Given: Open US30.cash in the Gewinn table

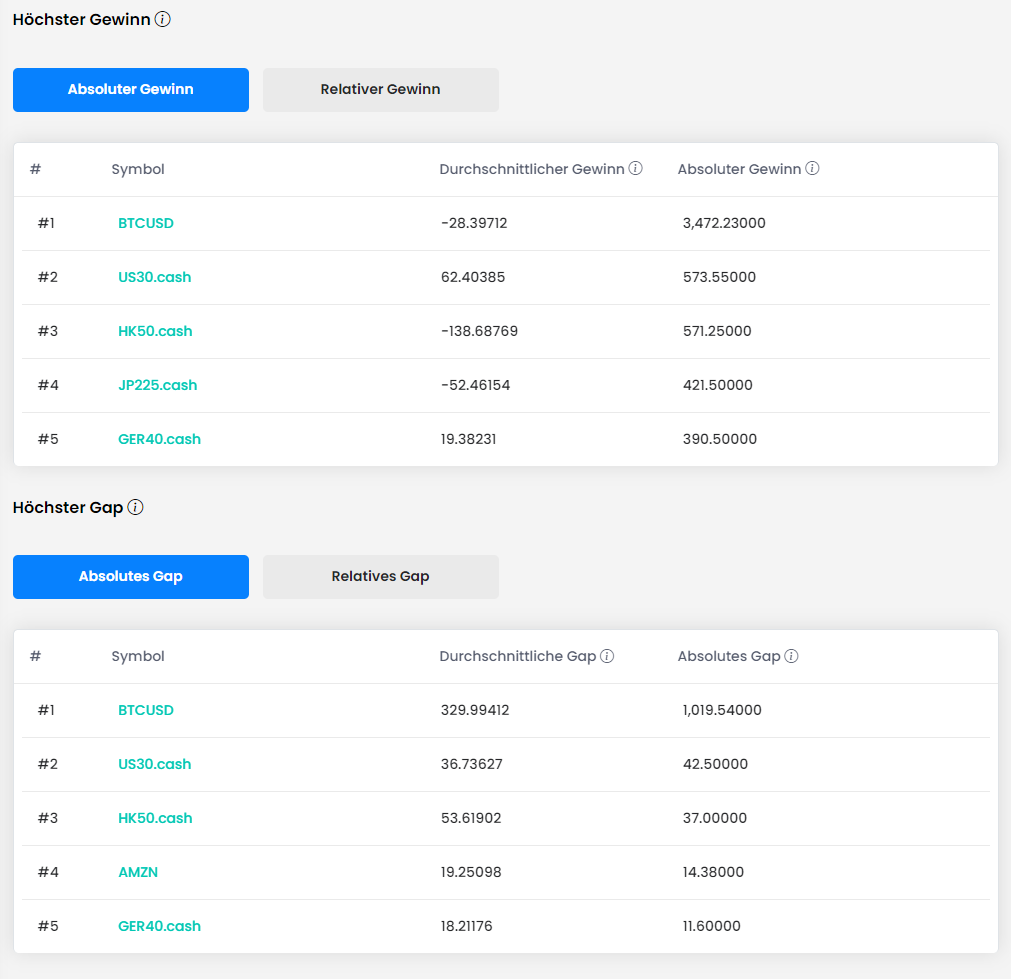Looking at the screenshot, I should (x=154, y=277).
